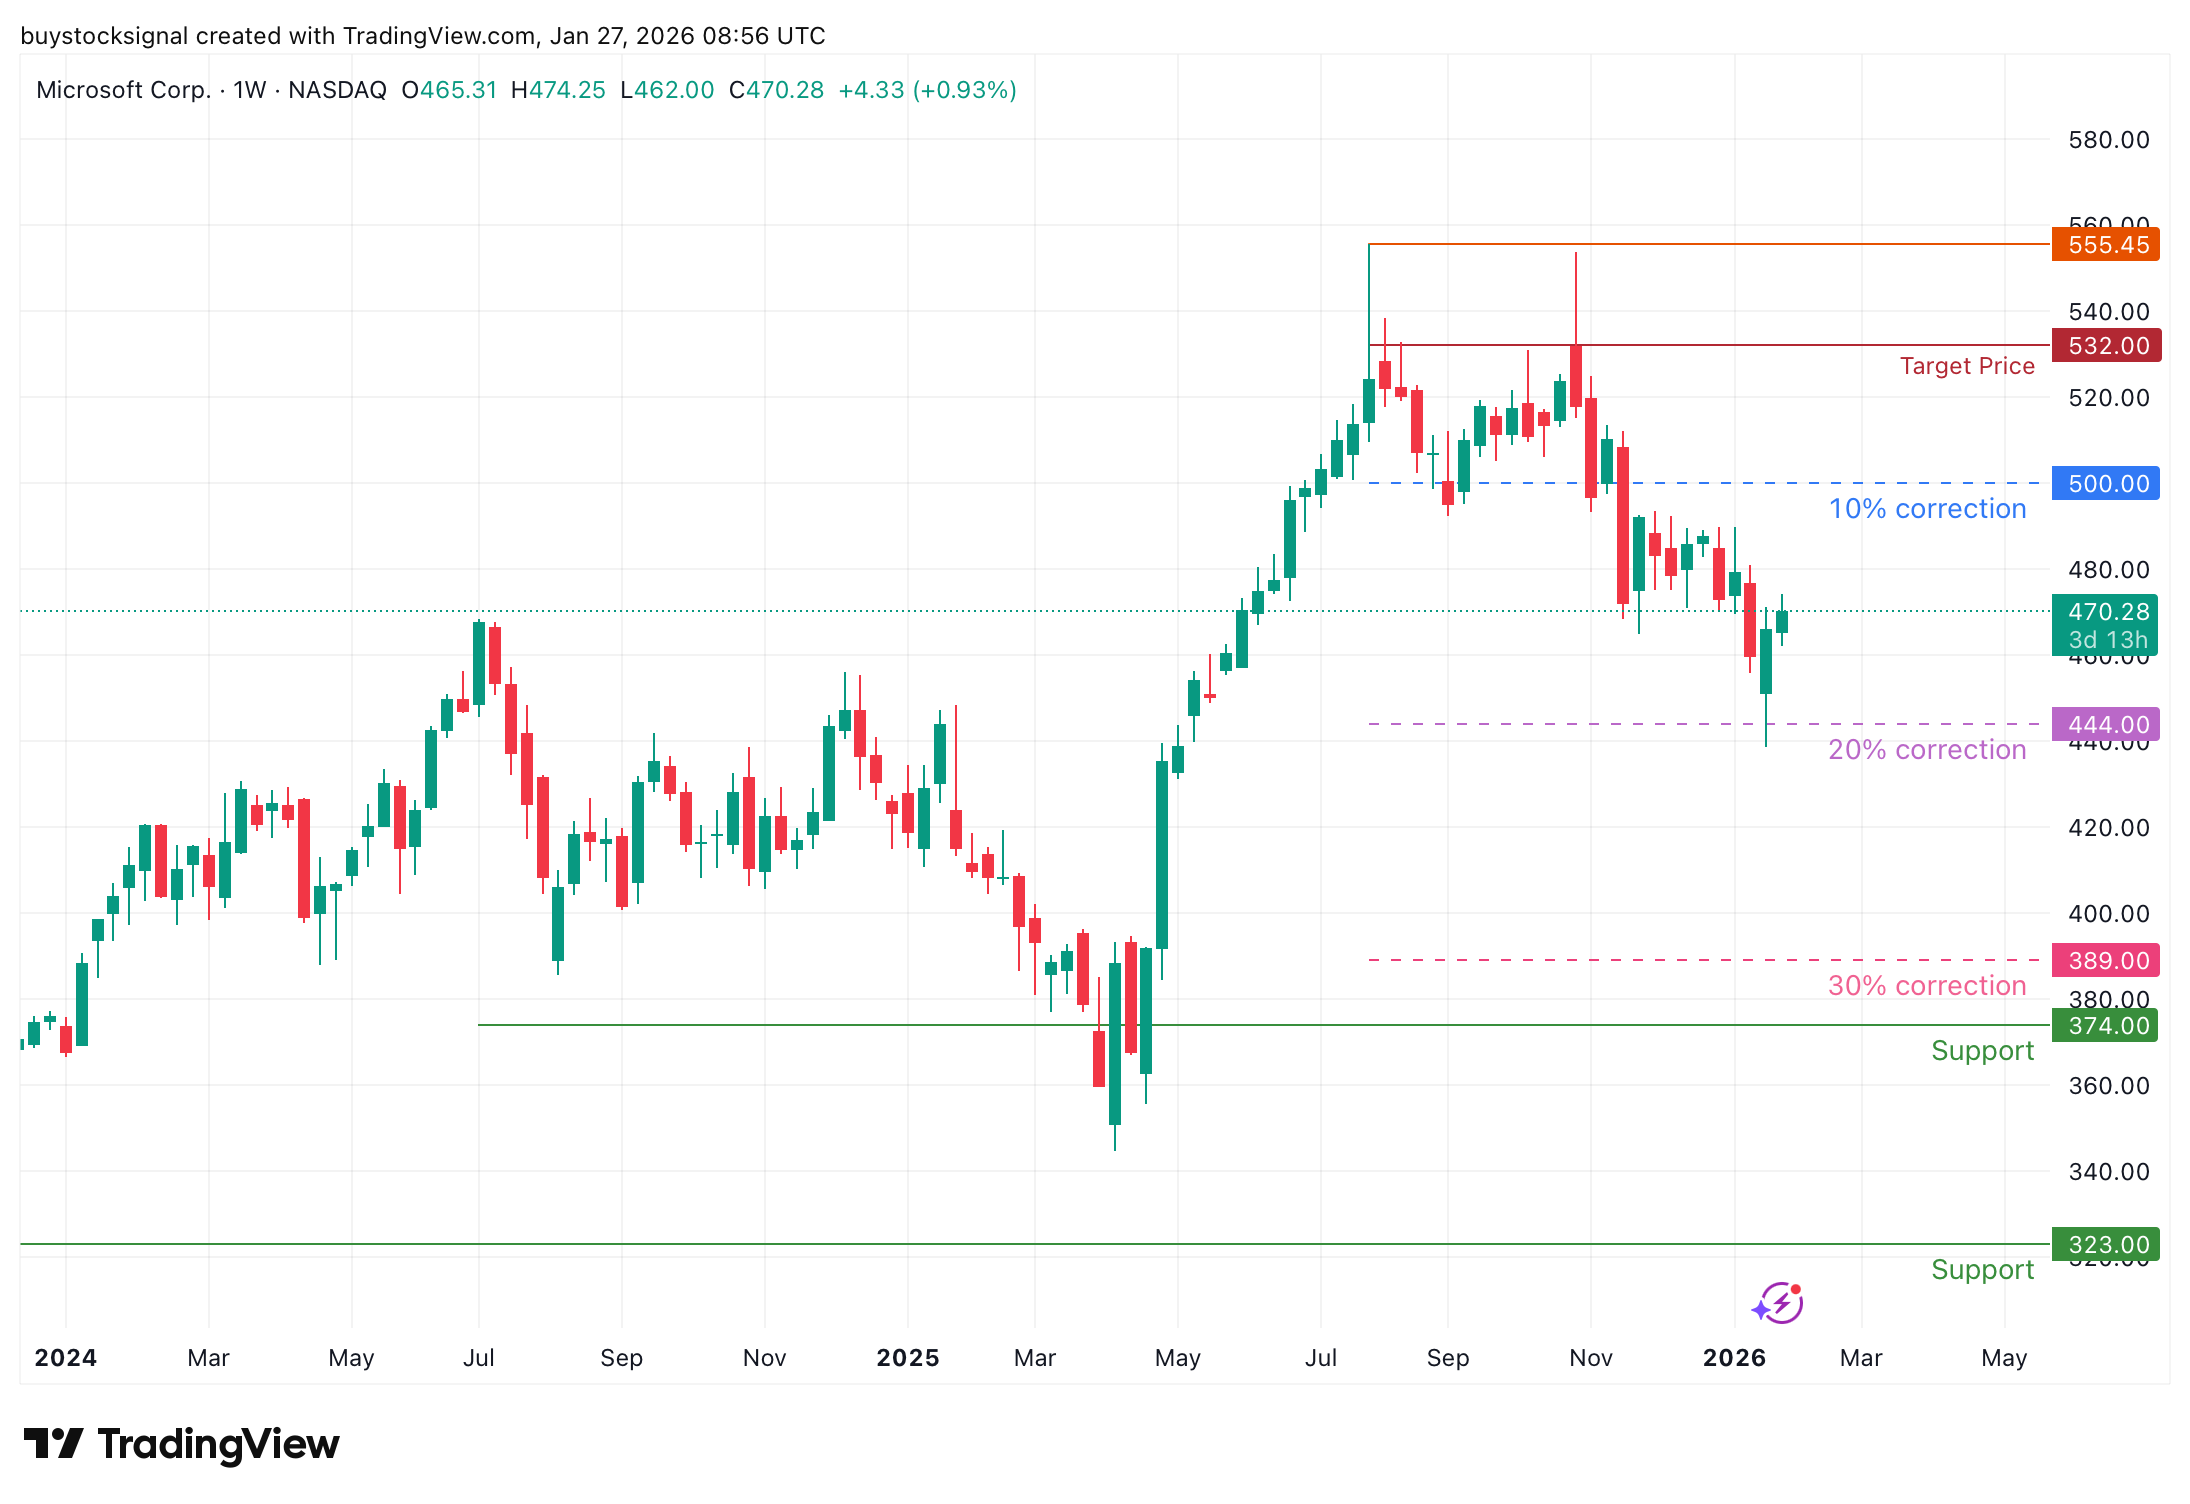Select the 2026 label on time axis

[x=1735, y=1358]
